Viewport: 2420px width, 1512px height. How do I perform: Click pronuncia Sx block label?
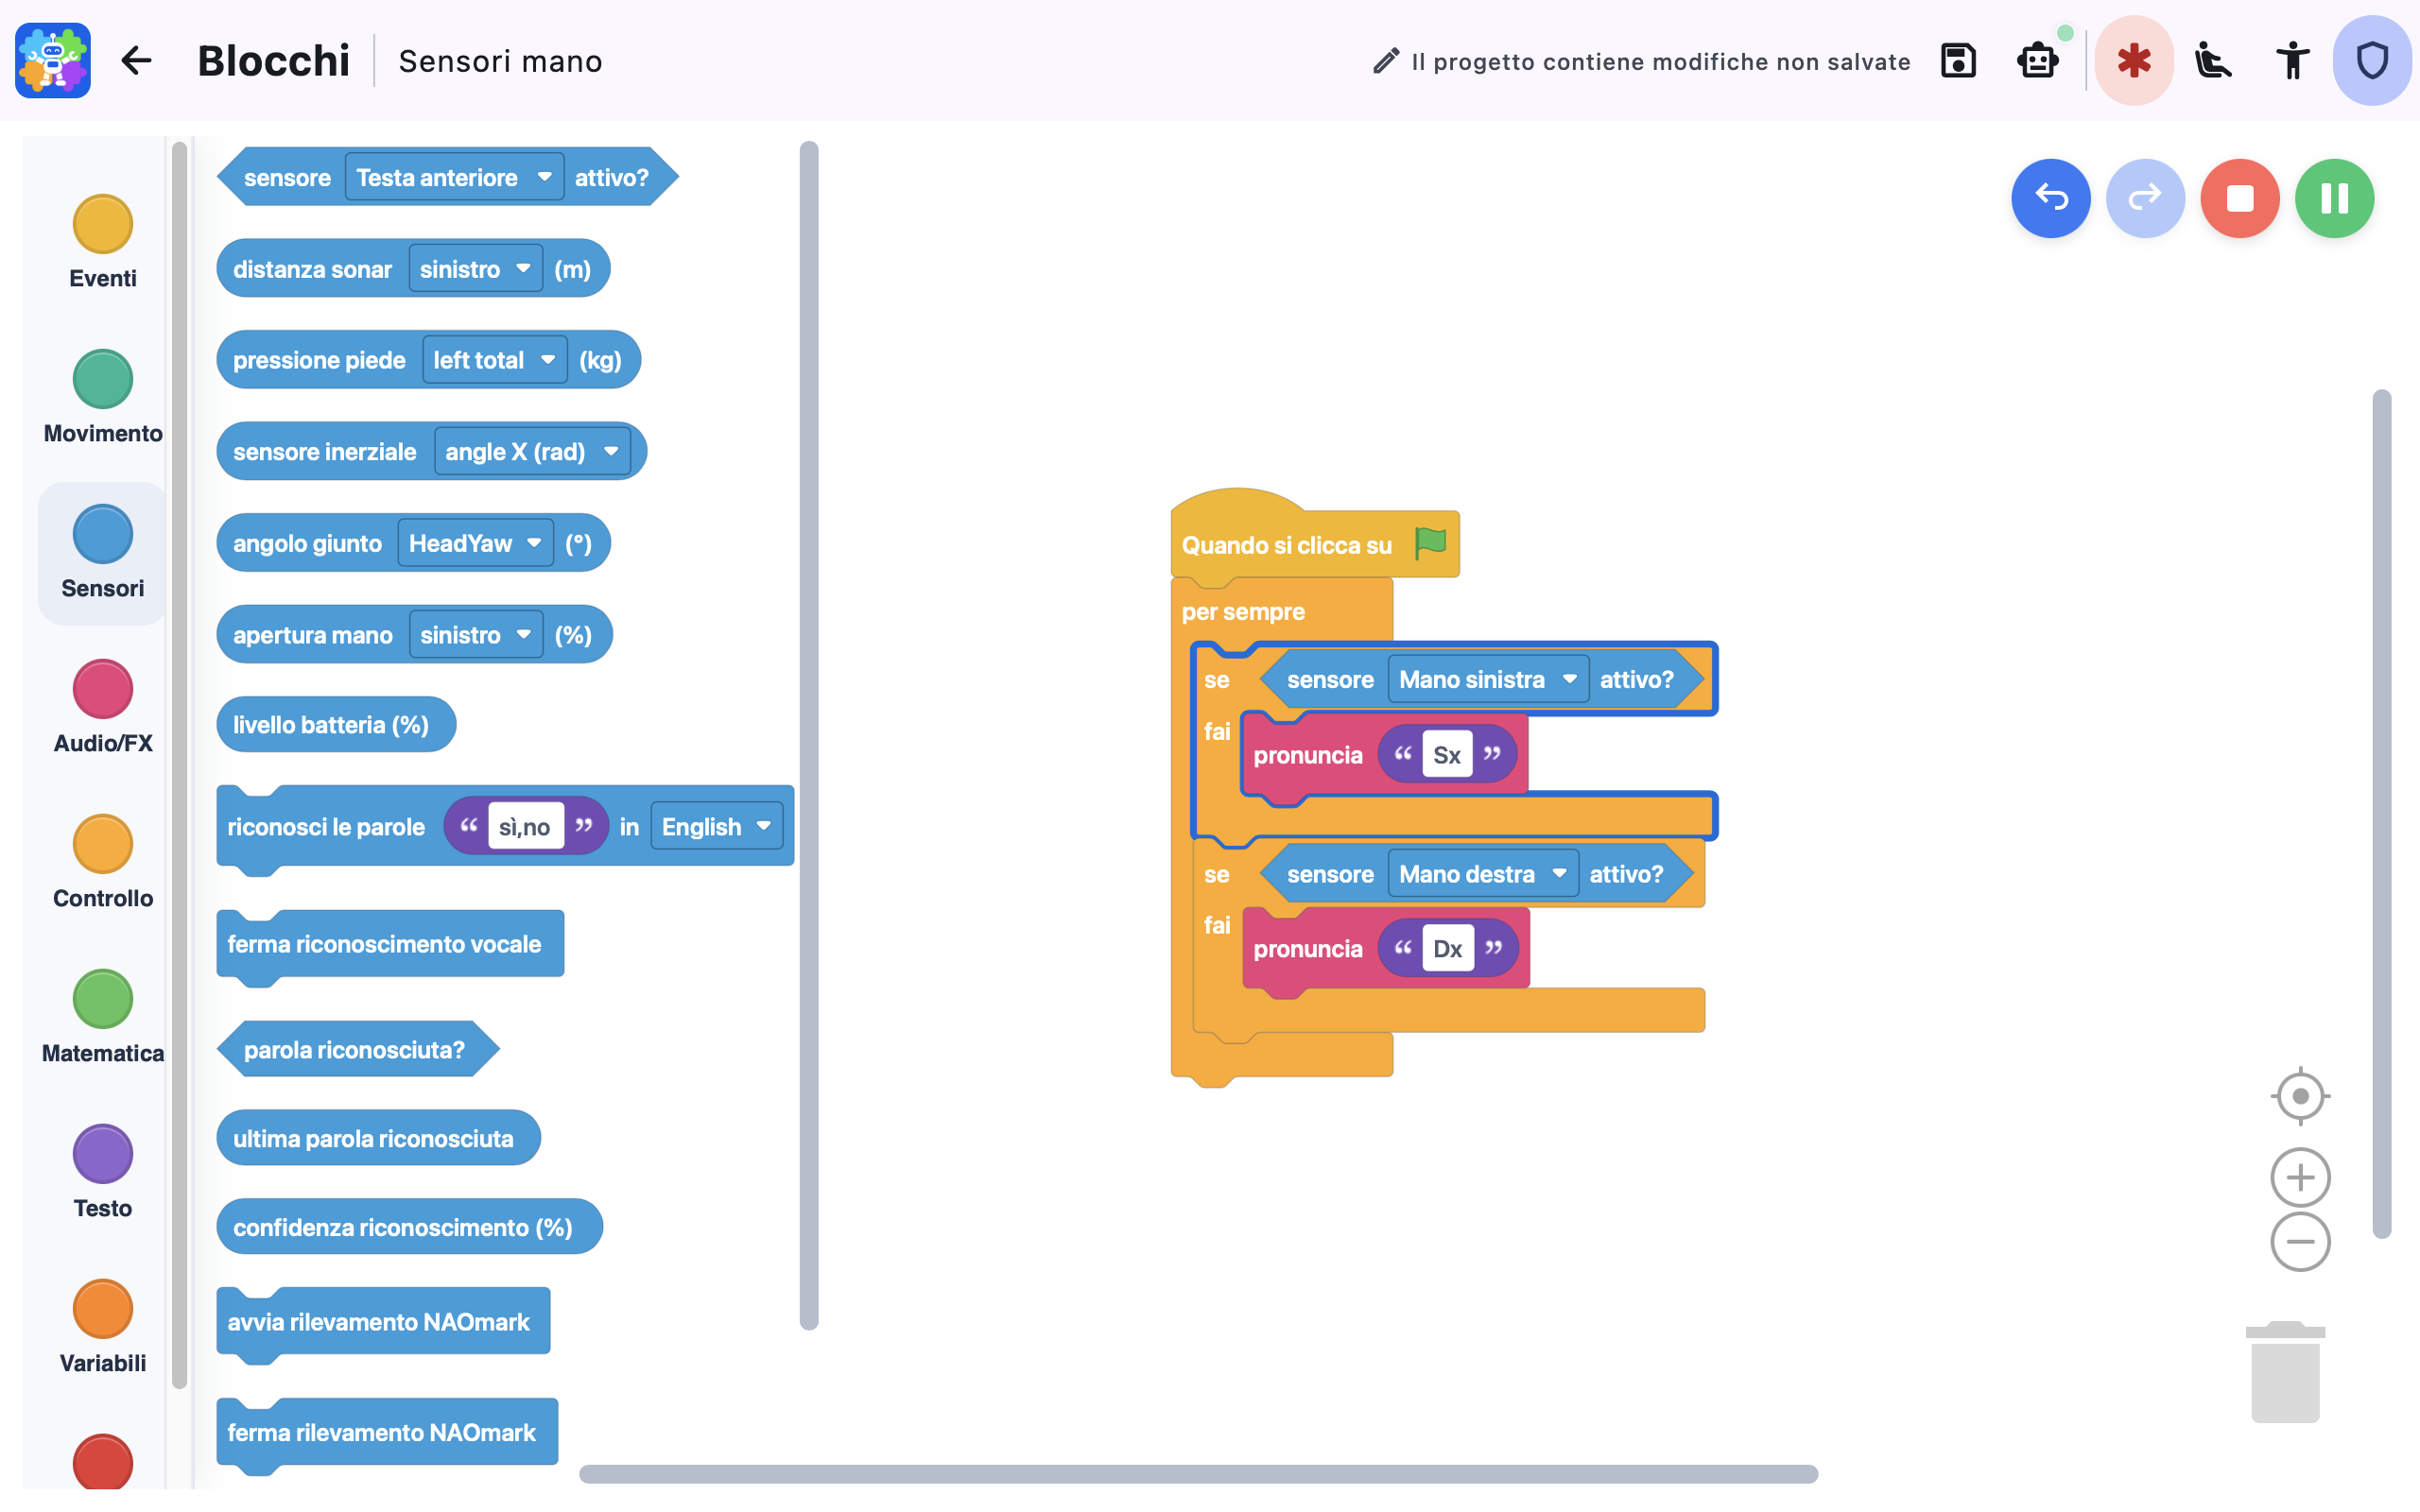point(1307,755)
